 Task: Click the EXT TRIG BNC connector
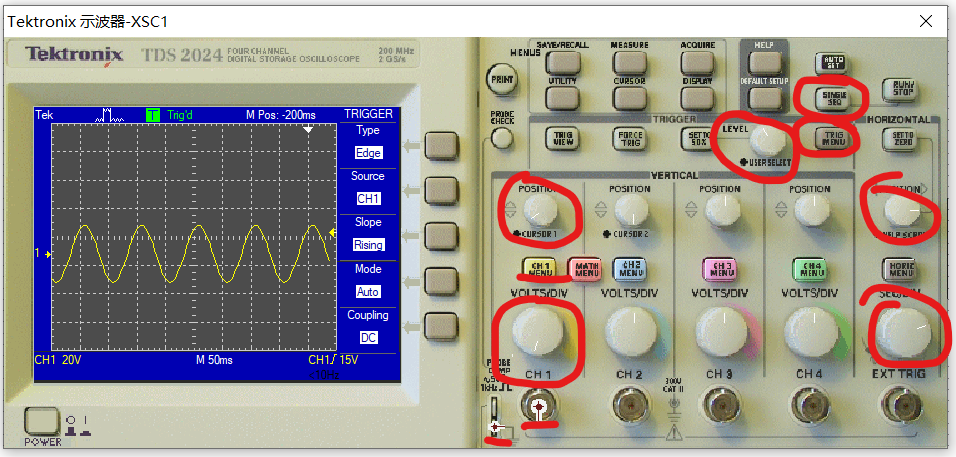[901, 406]
